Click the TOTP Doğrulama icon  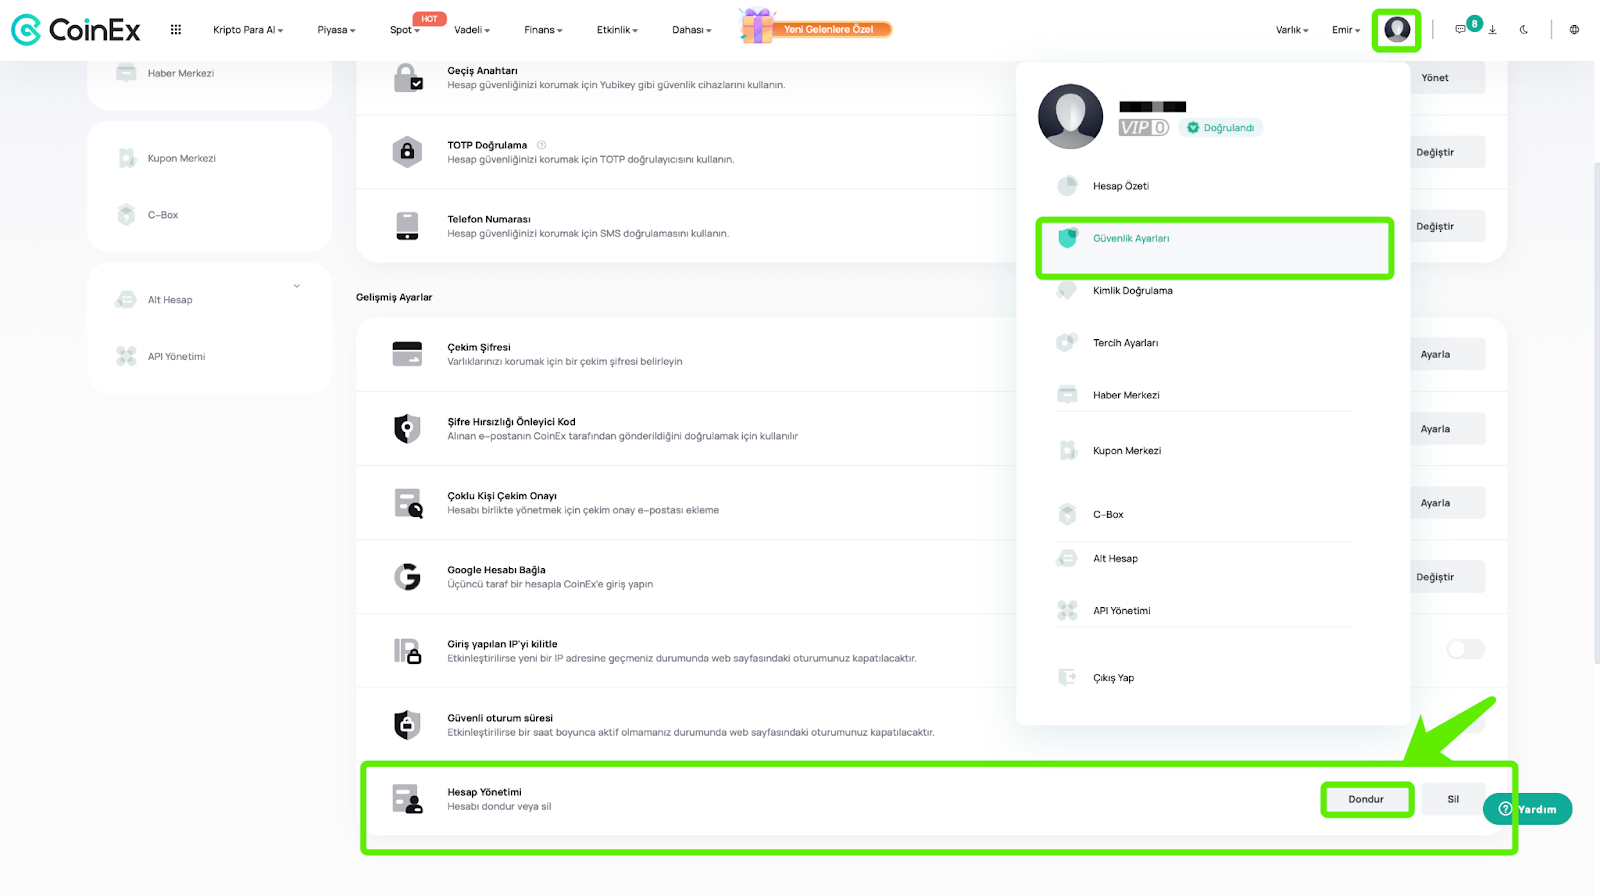(407, 152)
